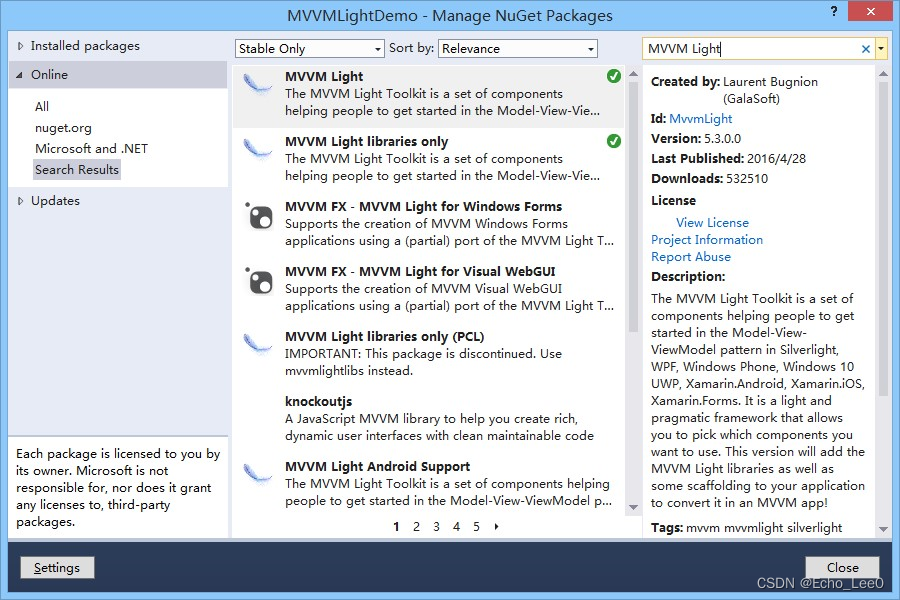Select the nuget.org source
The height and width of the screenshot is (600, 900).
click(x=63, y=128)
